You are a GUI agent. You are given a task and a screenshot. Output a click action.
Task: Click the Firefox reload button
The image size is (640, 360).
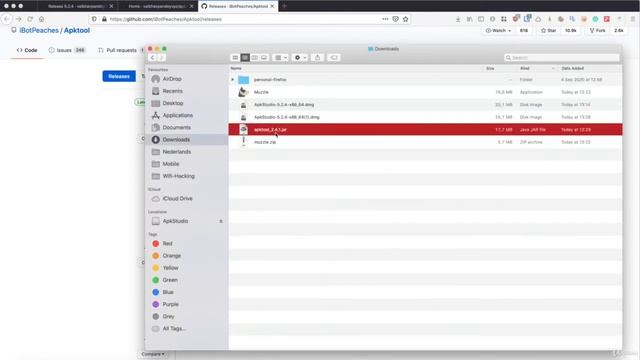pos(30,19)
